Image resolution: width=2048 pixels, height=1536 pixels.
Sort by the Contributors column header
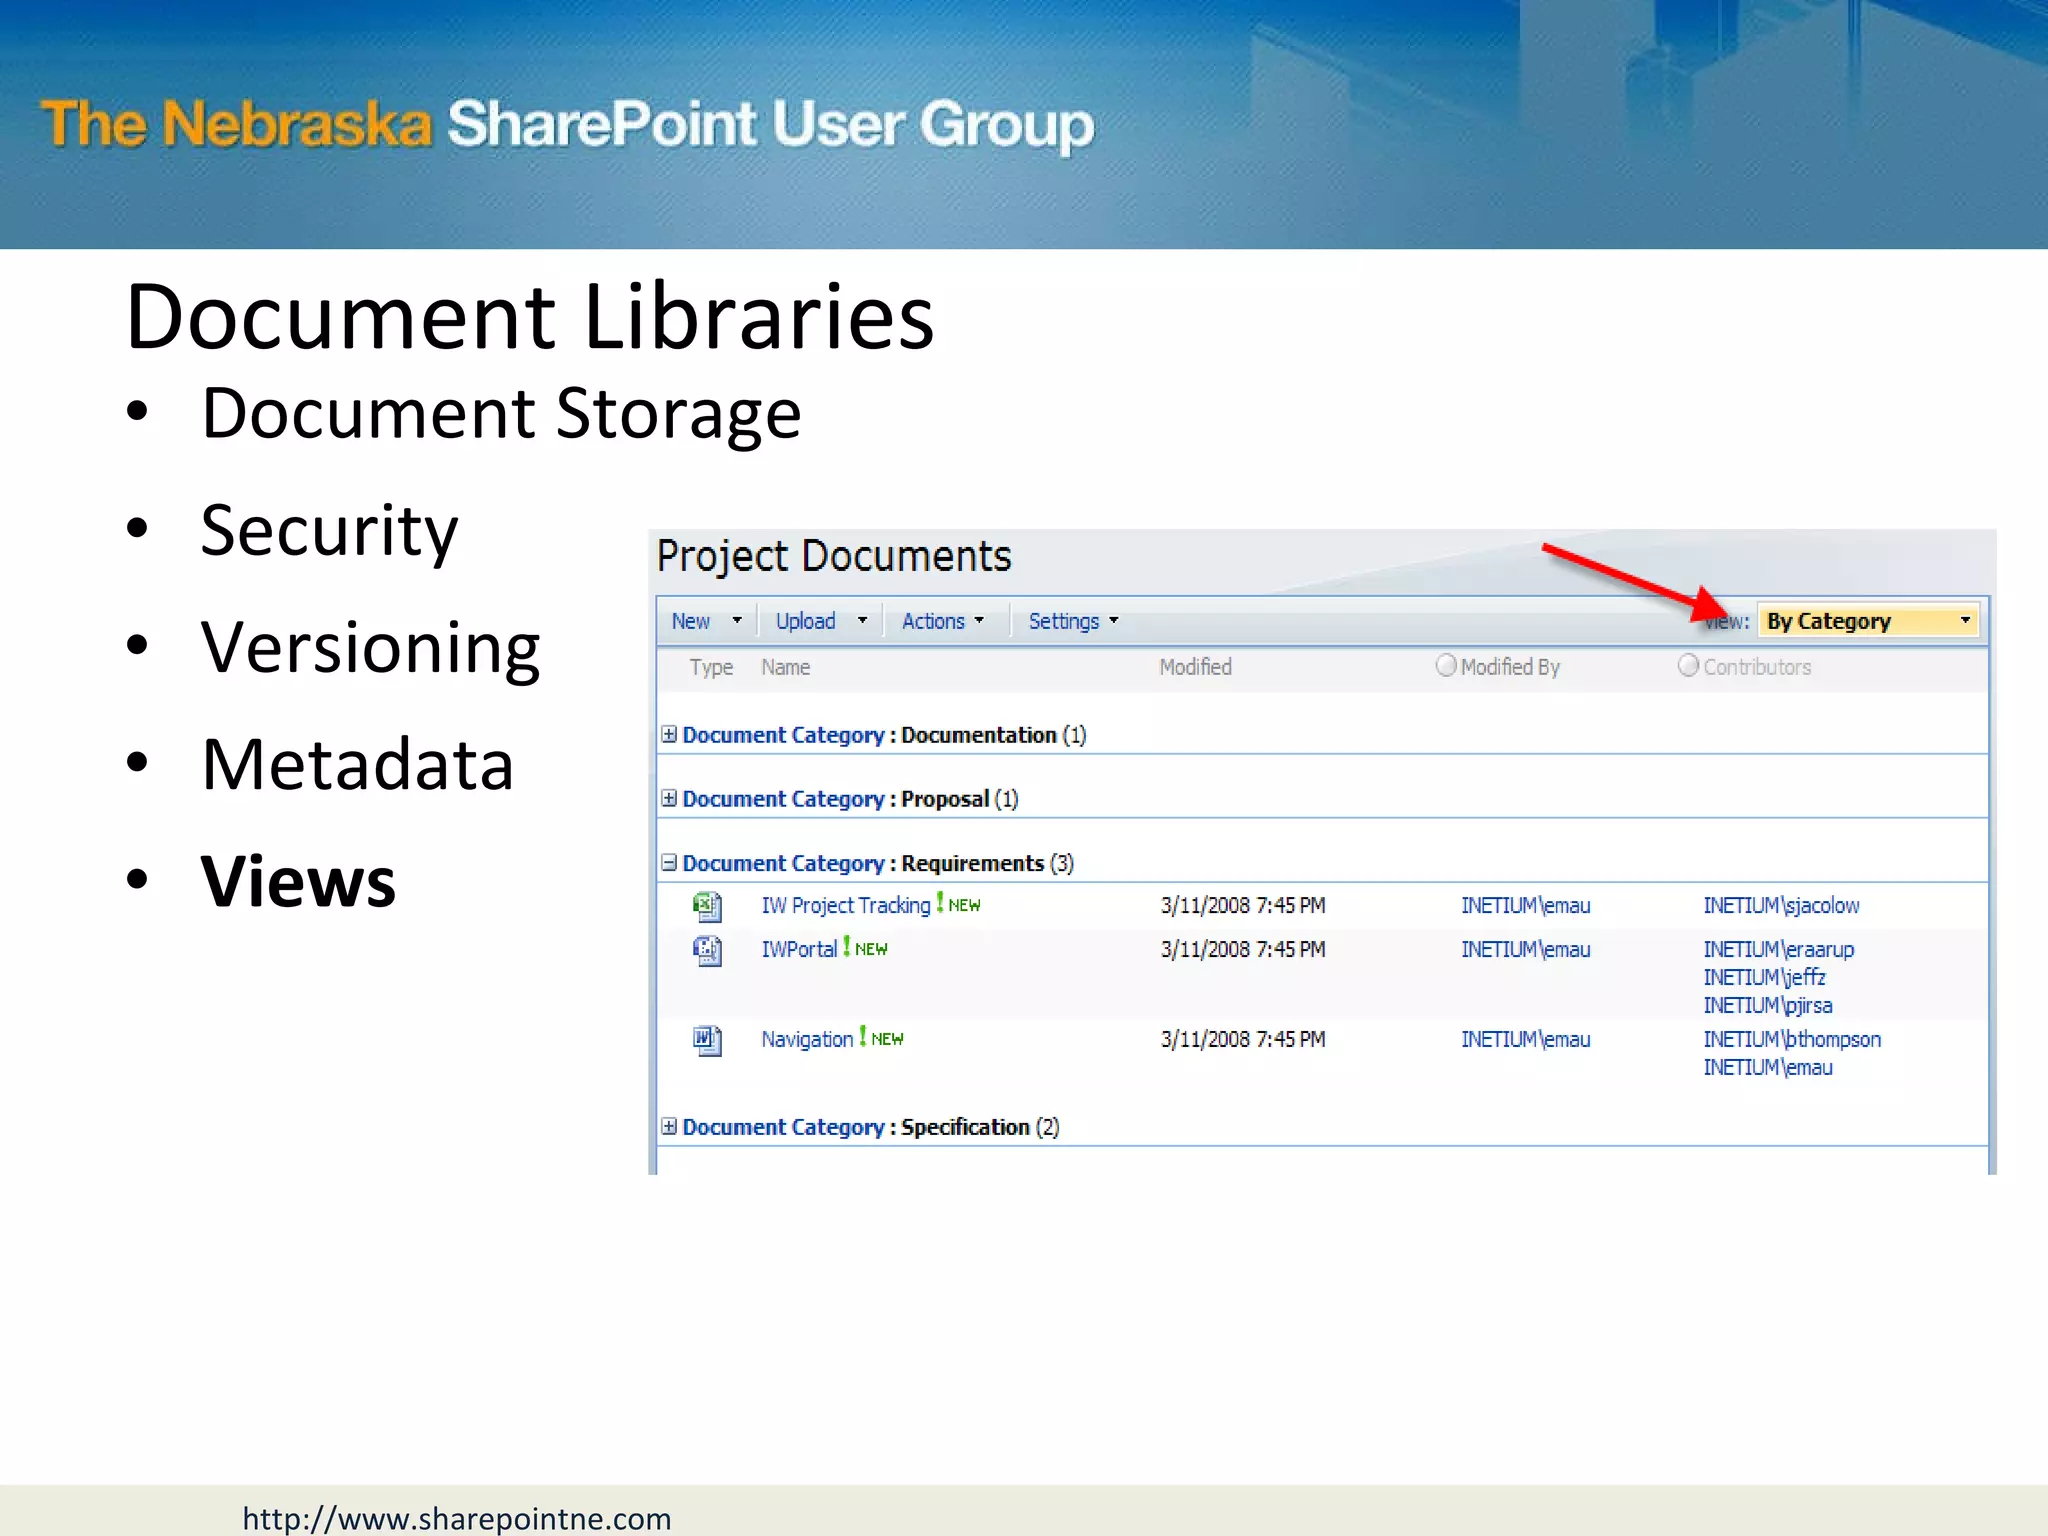coord(1757,667)
